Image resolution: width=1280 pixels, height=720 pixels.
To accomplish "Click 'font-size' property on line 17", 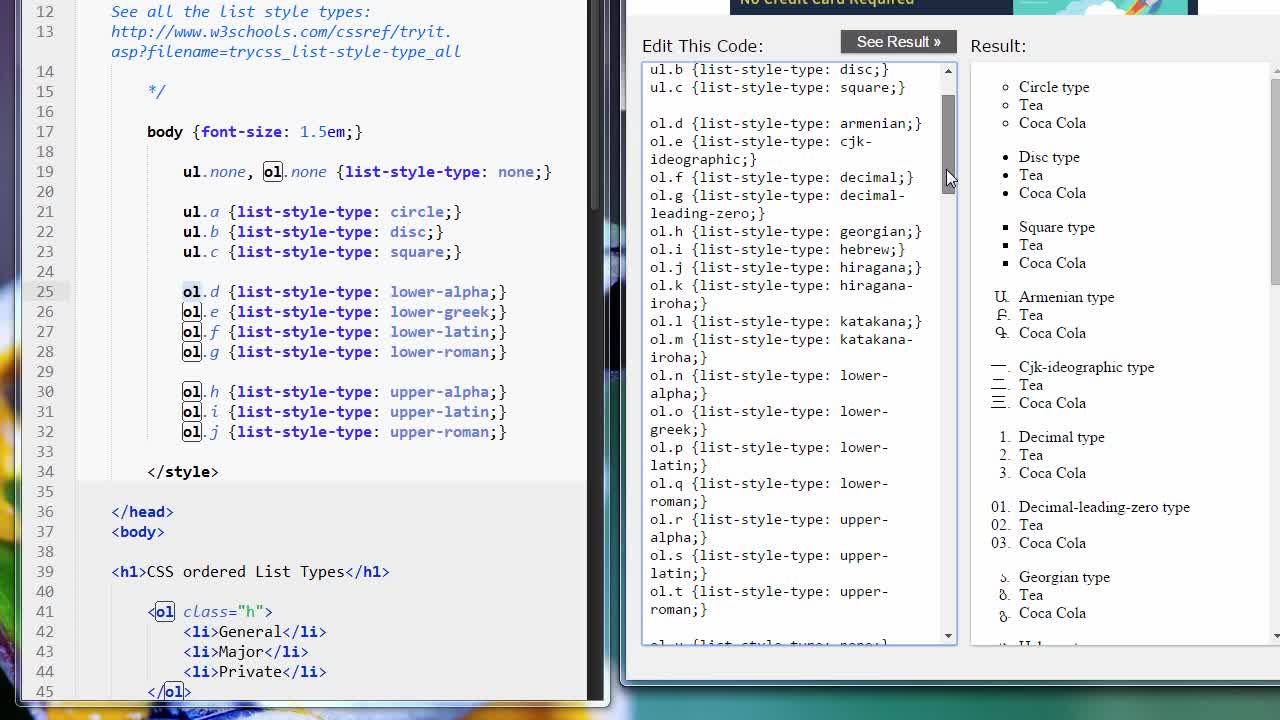I will (241, 132).
